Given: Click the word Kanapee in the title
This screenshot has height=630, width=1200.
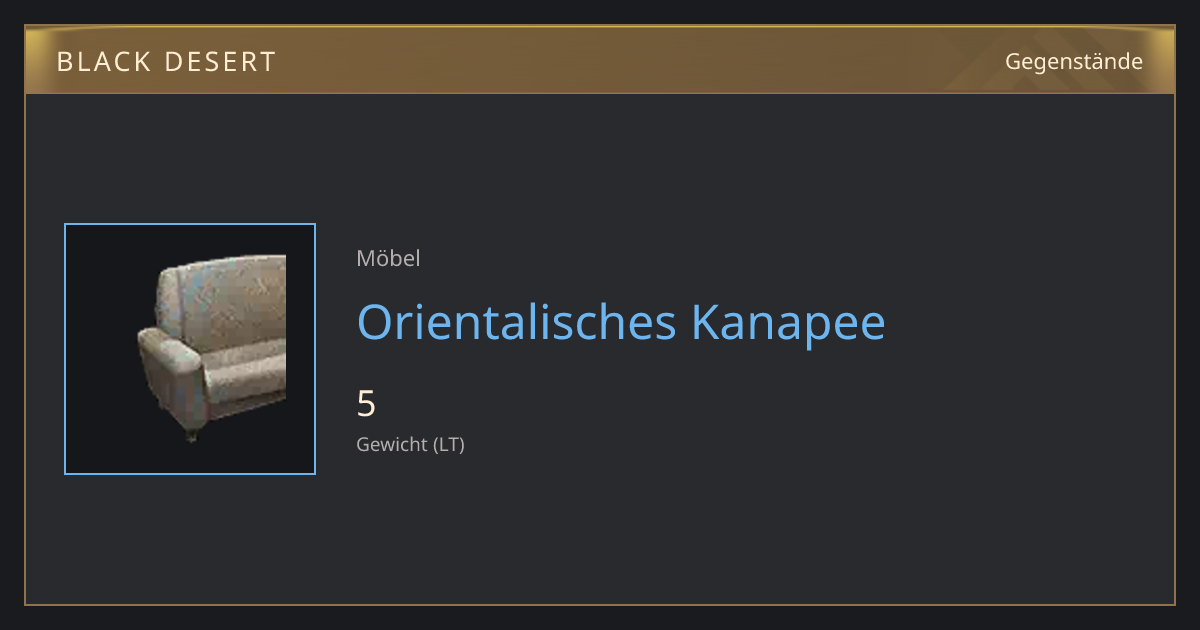Looking at the screenshot, I should 788,322.
